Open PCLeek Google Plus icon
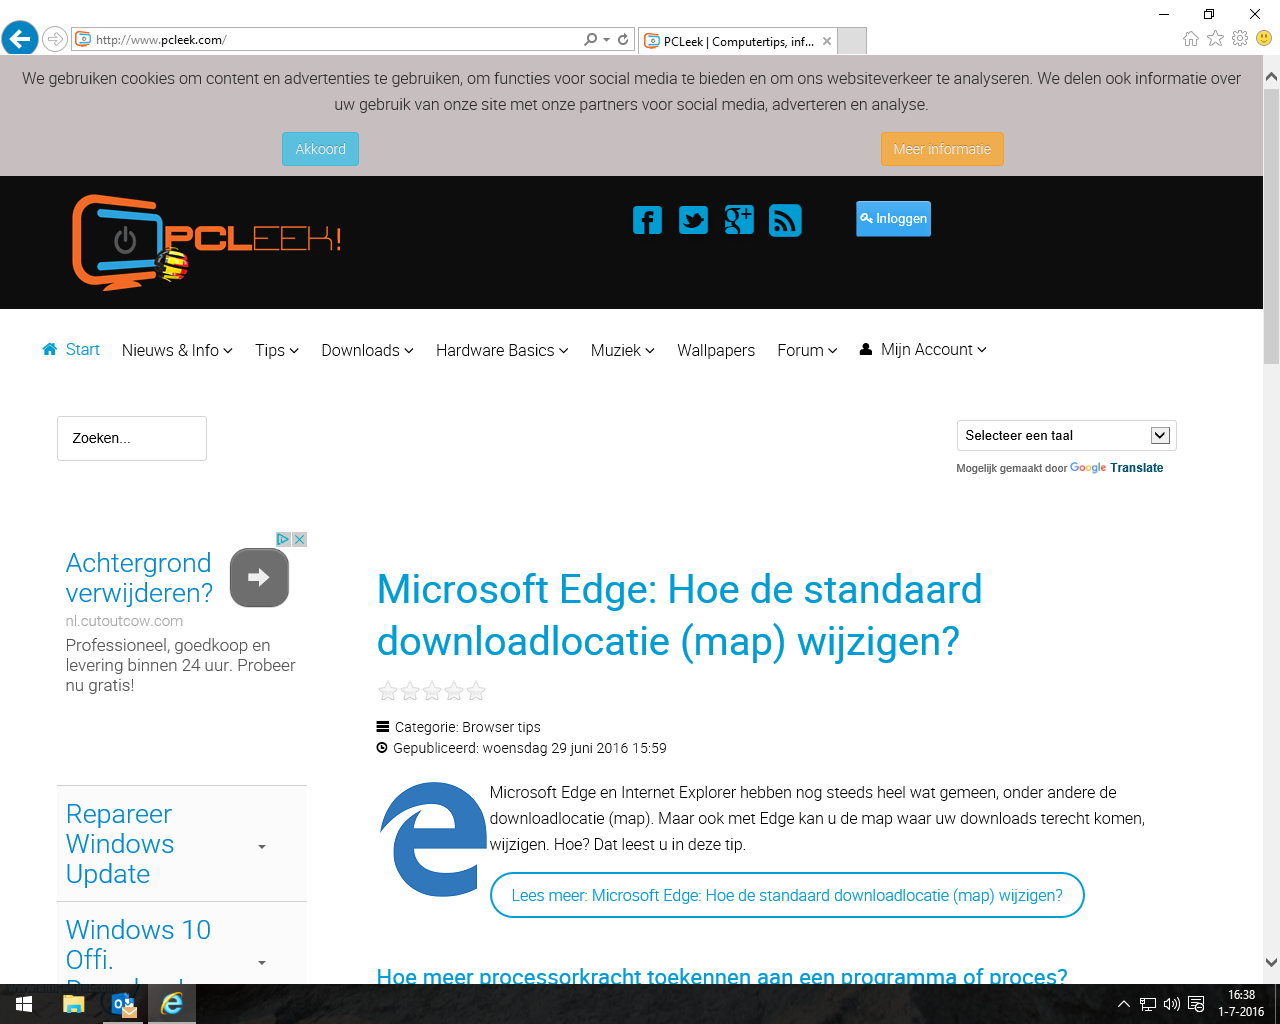 [x=739, y=220]
